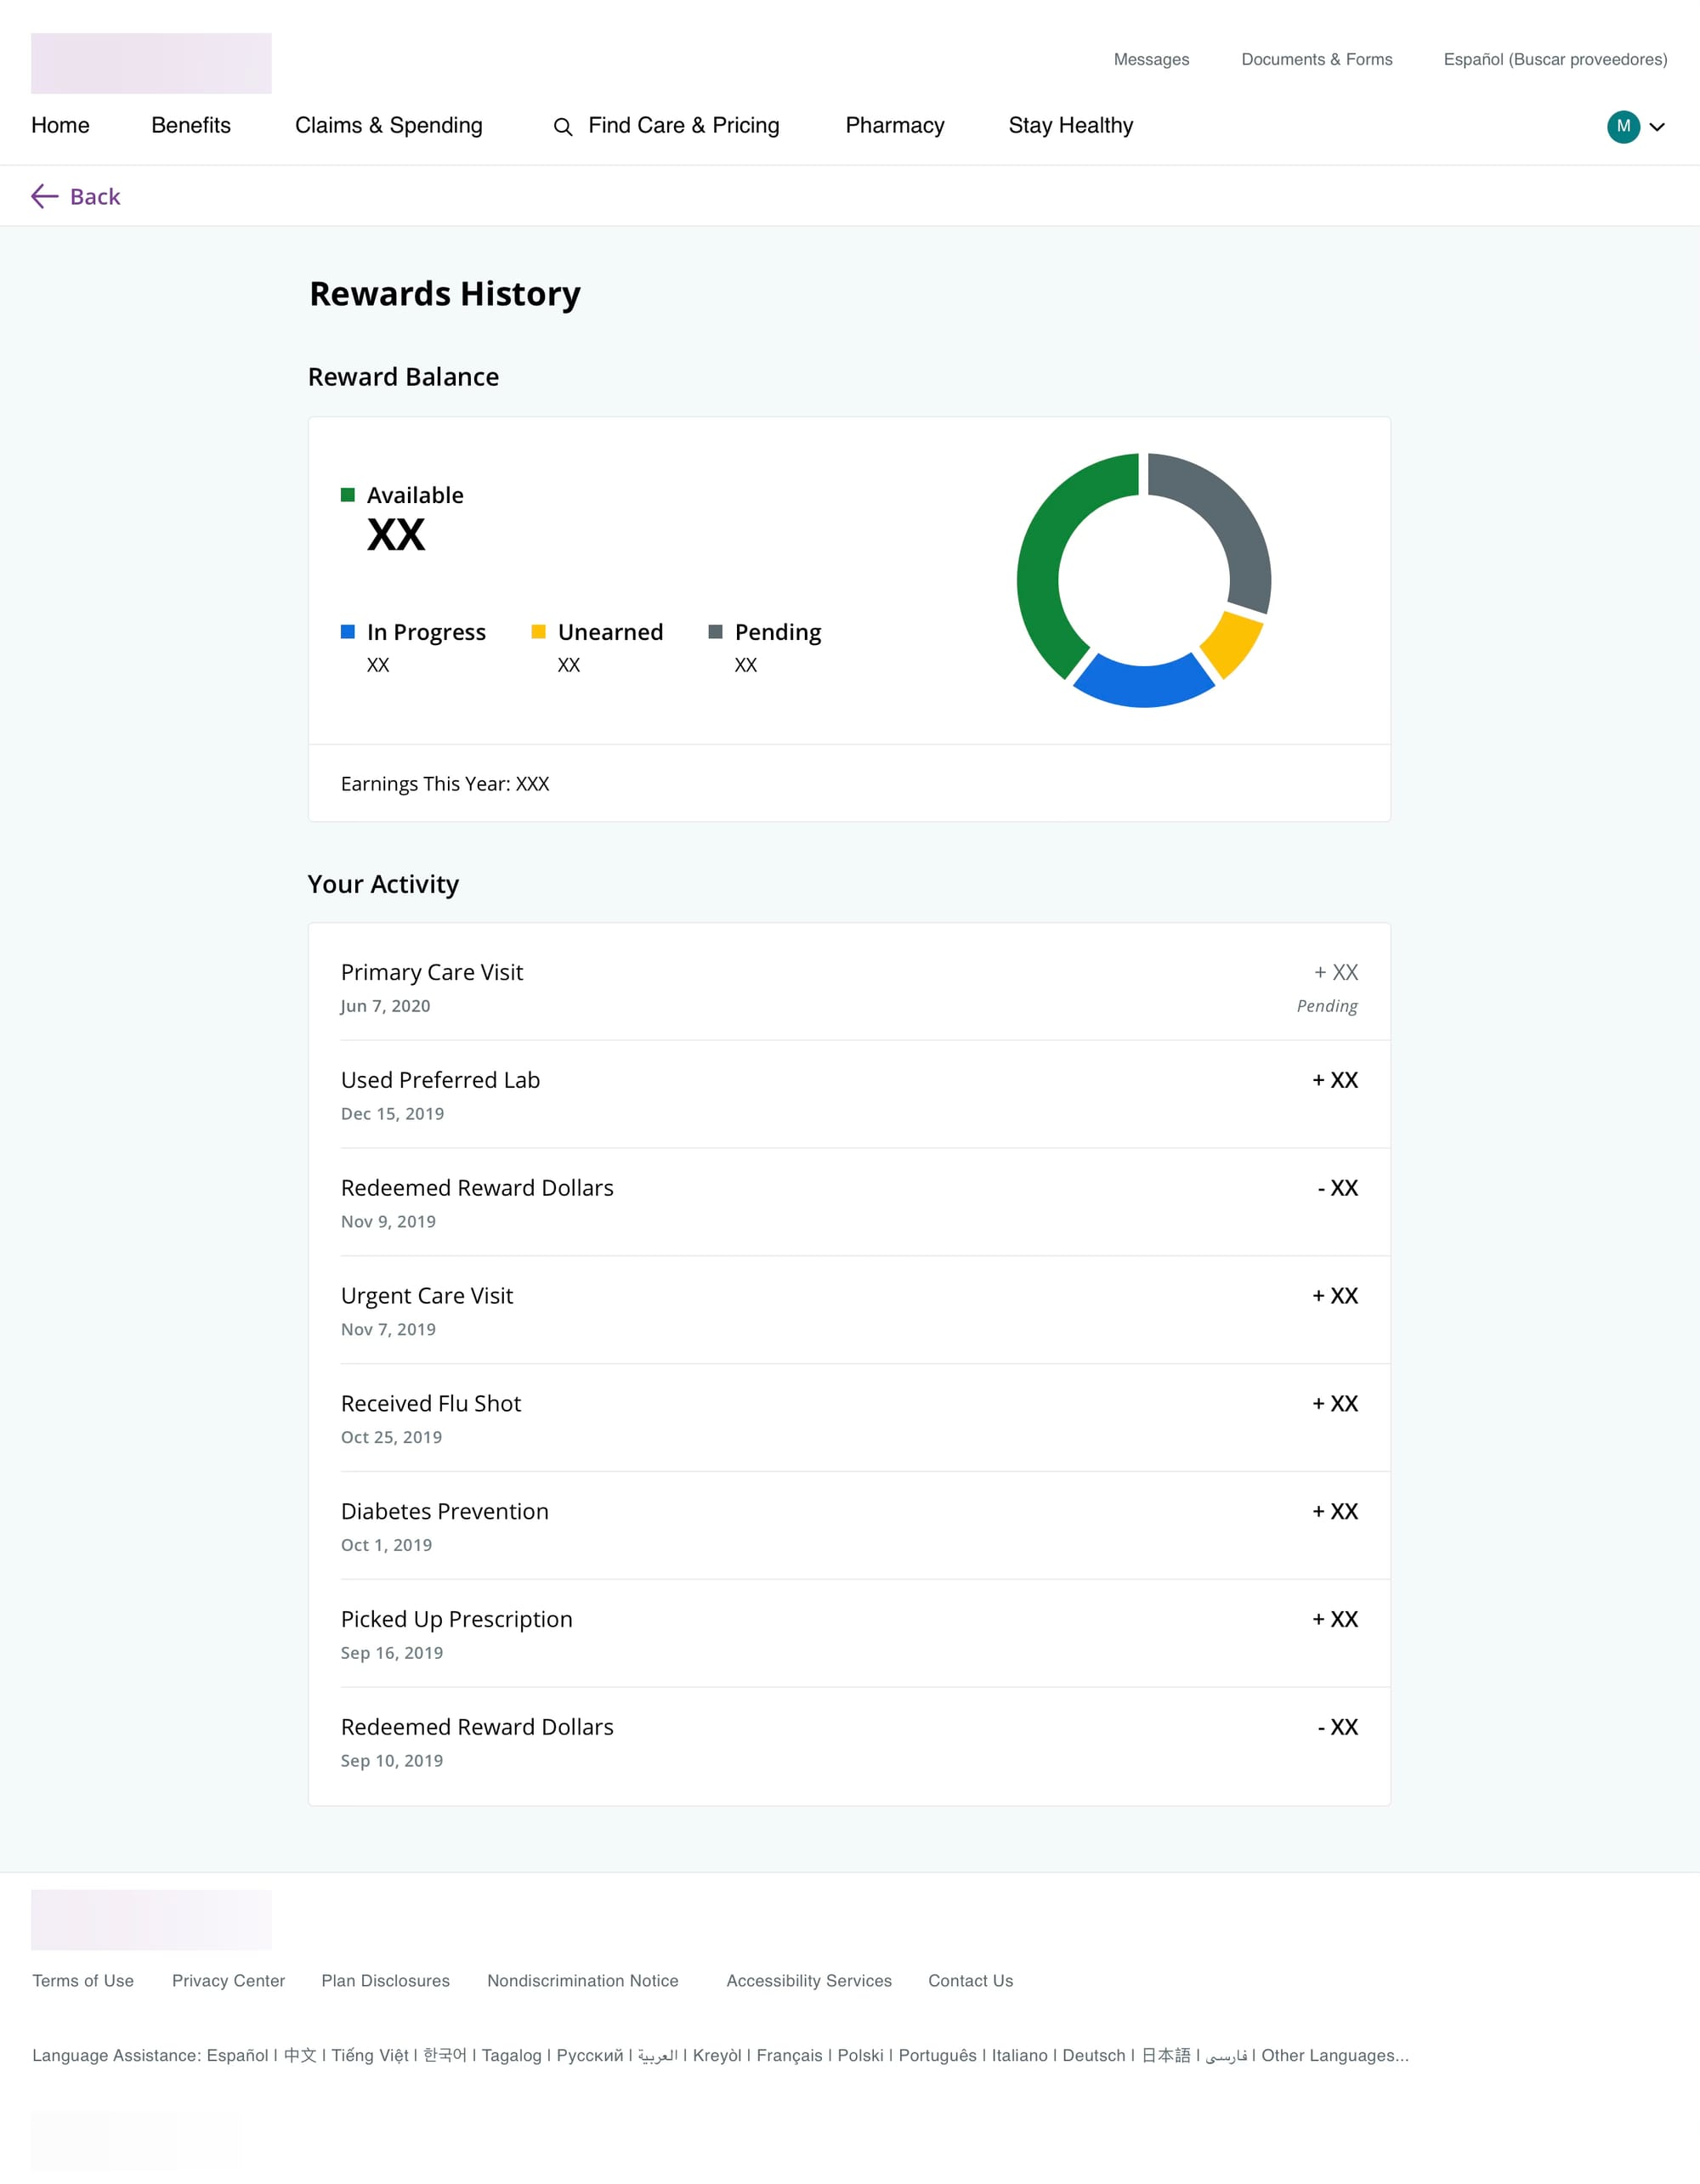Open the Benefits menu
The image size is (1700, 2184).
(191, 126)
